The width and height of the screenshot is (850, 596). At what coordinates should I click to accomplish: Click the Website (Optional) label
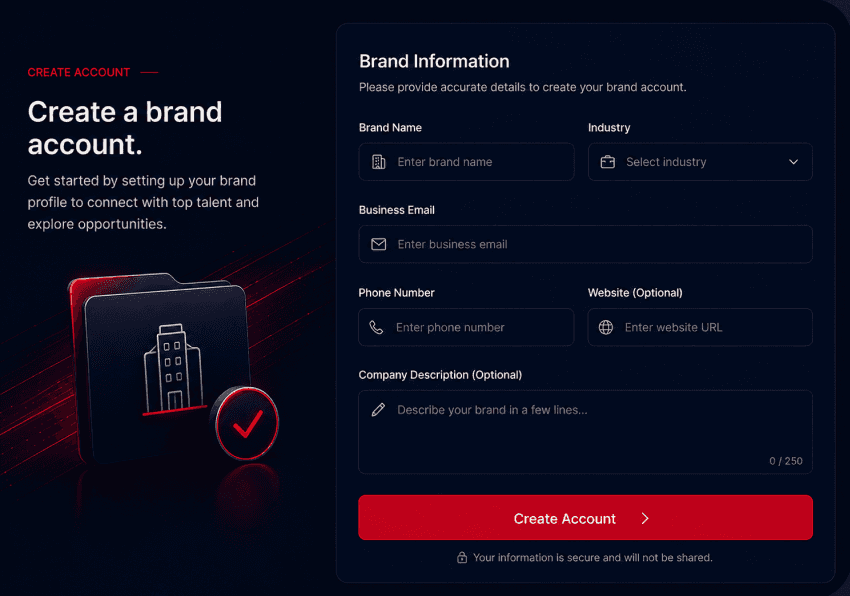click(x=635, y=293)
